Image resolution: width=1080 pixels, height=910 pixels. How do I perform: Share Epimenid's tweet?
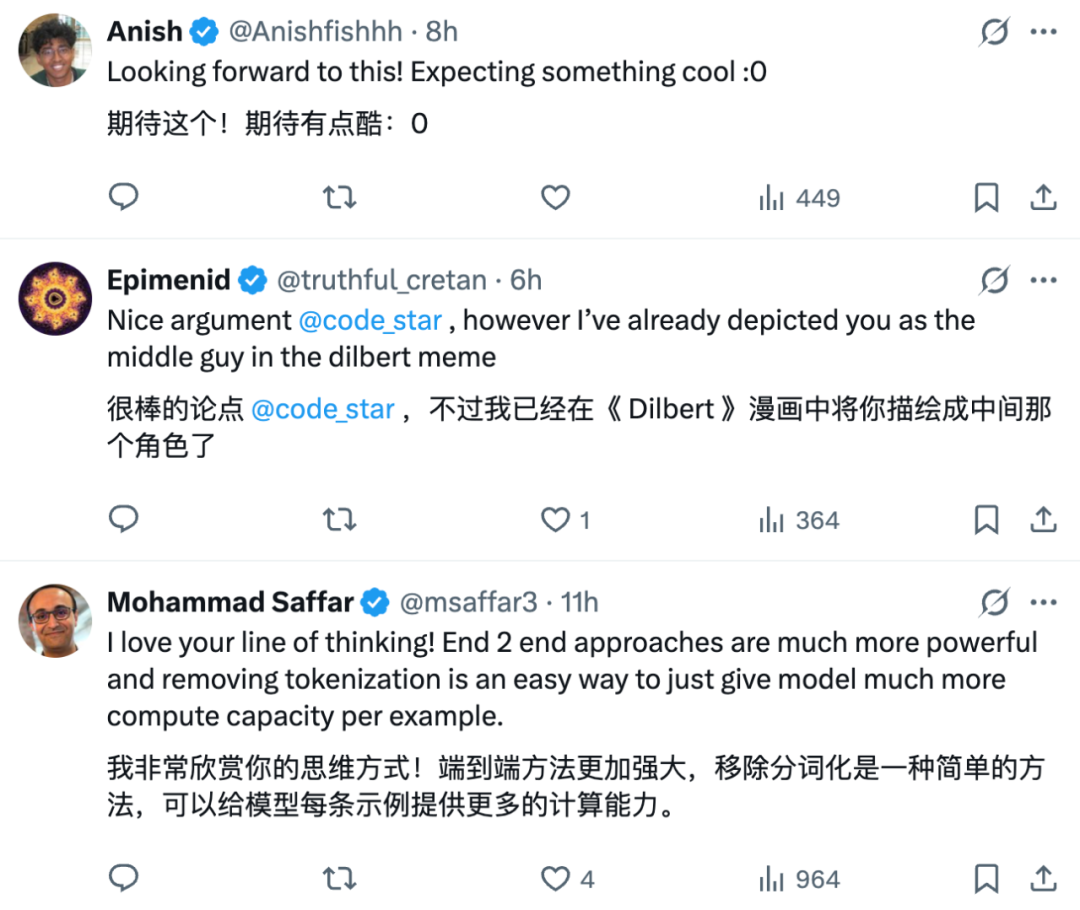pos(1043,520)
